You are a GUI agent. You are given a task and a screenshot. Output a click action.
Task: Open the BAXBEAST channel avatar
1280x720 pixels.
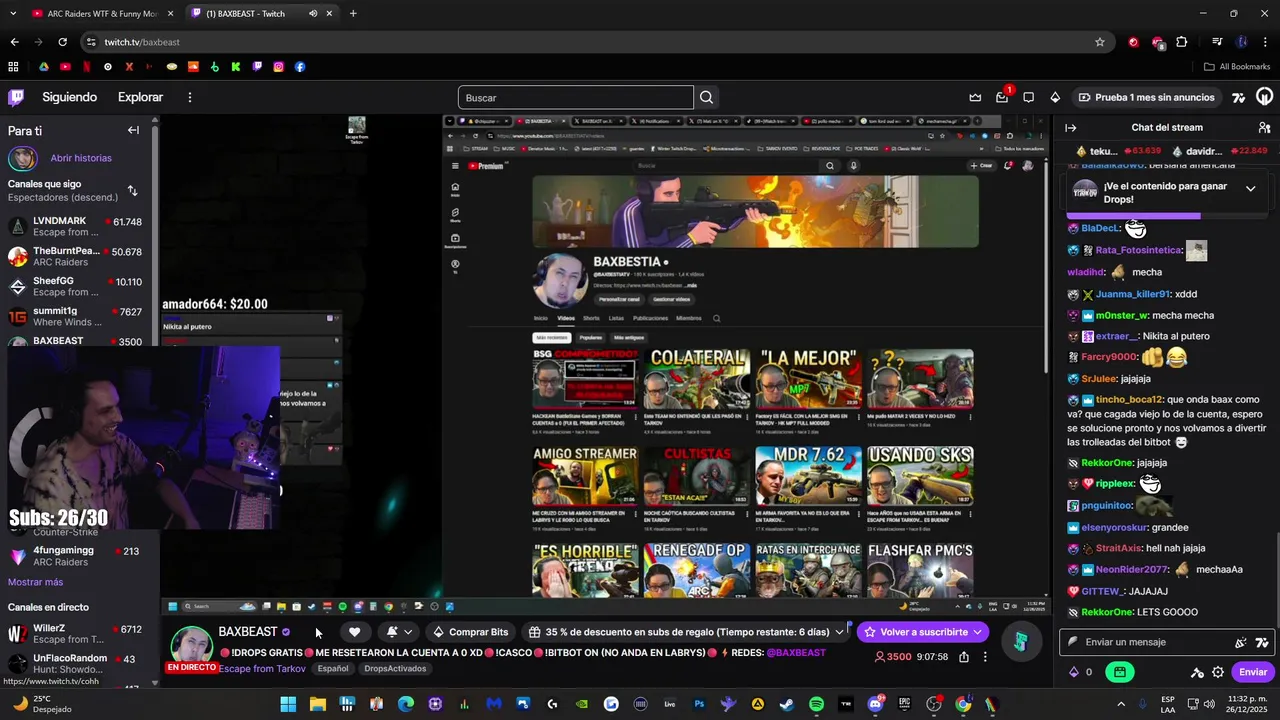click(191, 645)
